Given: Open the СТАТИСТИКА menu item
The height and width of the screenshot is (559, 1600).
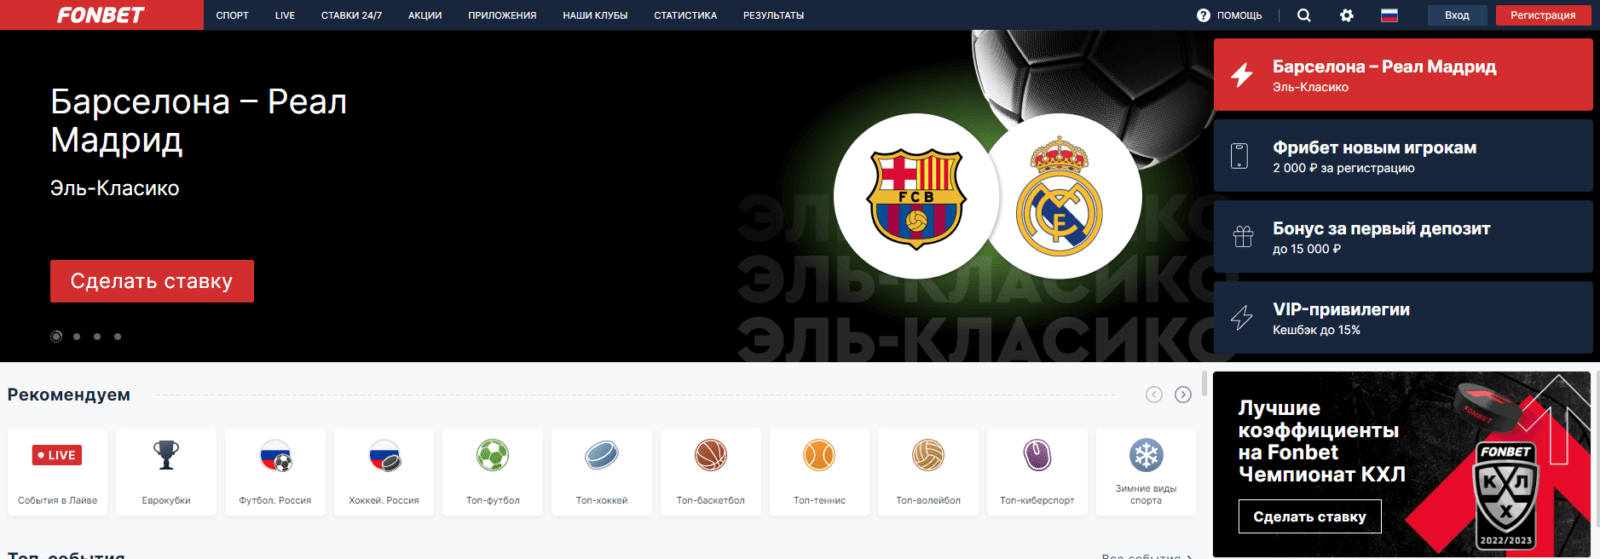Looking at the screenshot, I should coord(685,15).
